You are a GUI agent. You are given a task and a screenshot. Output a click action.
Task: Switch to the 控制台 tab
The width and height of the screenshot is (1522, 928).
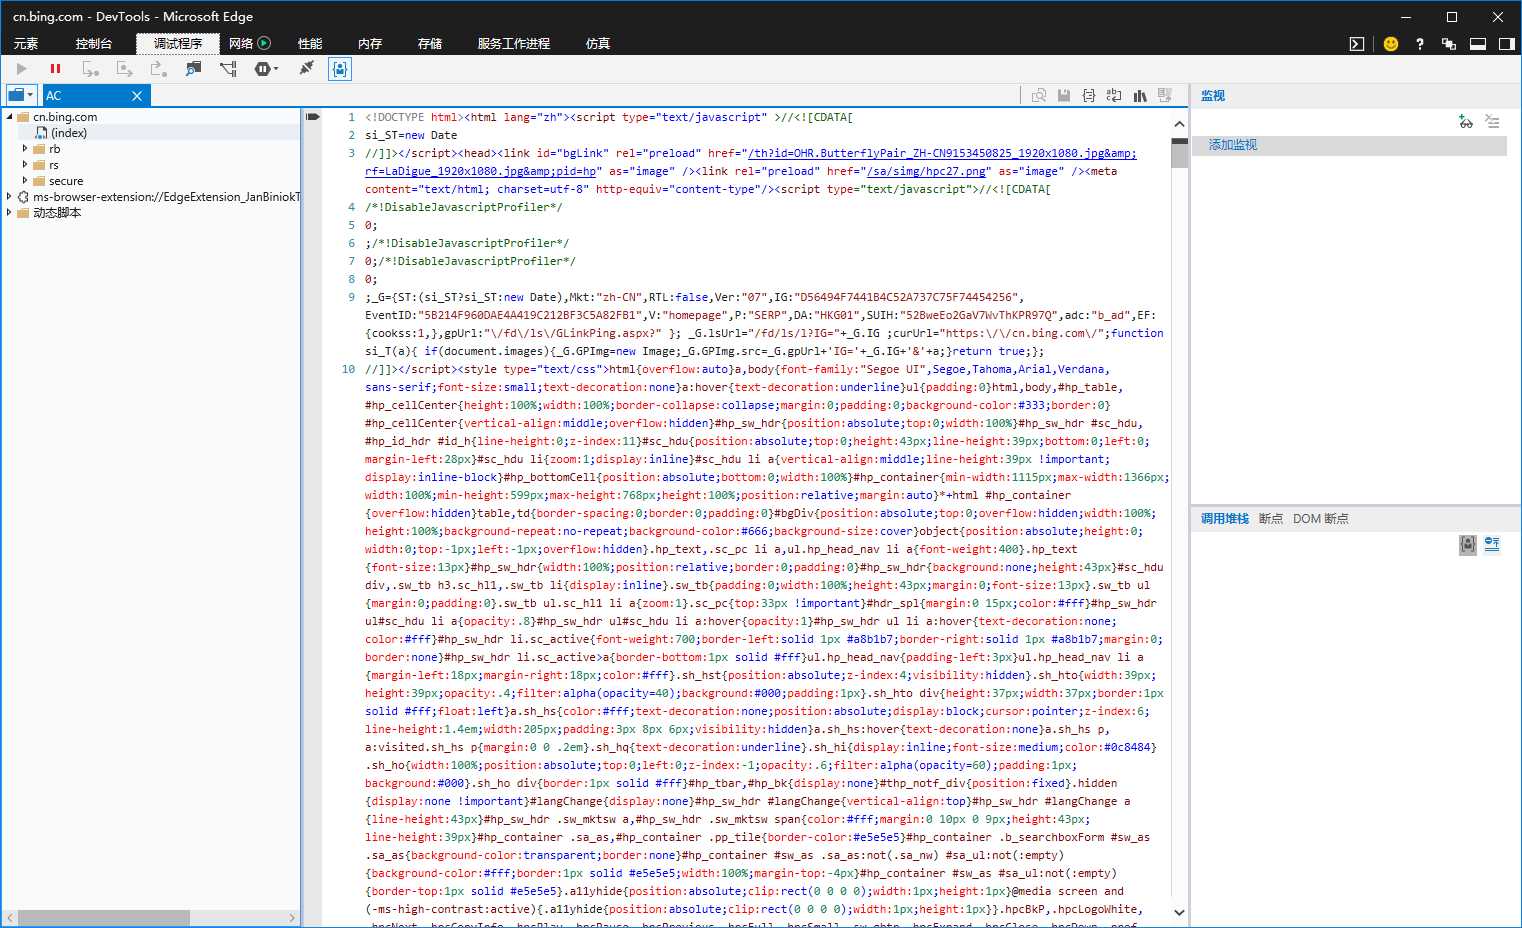[x=94, y=44]
